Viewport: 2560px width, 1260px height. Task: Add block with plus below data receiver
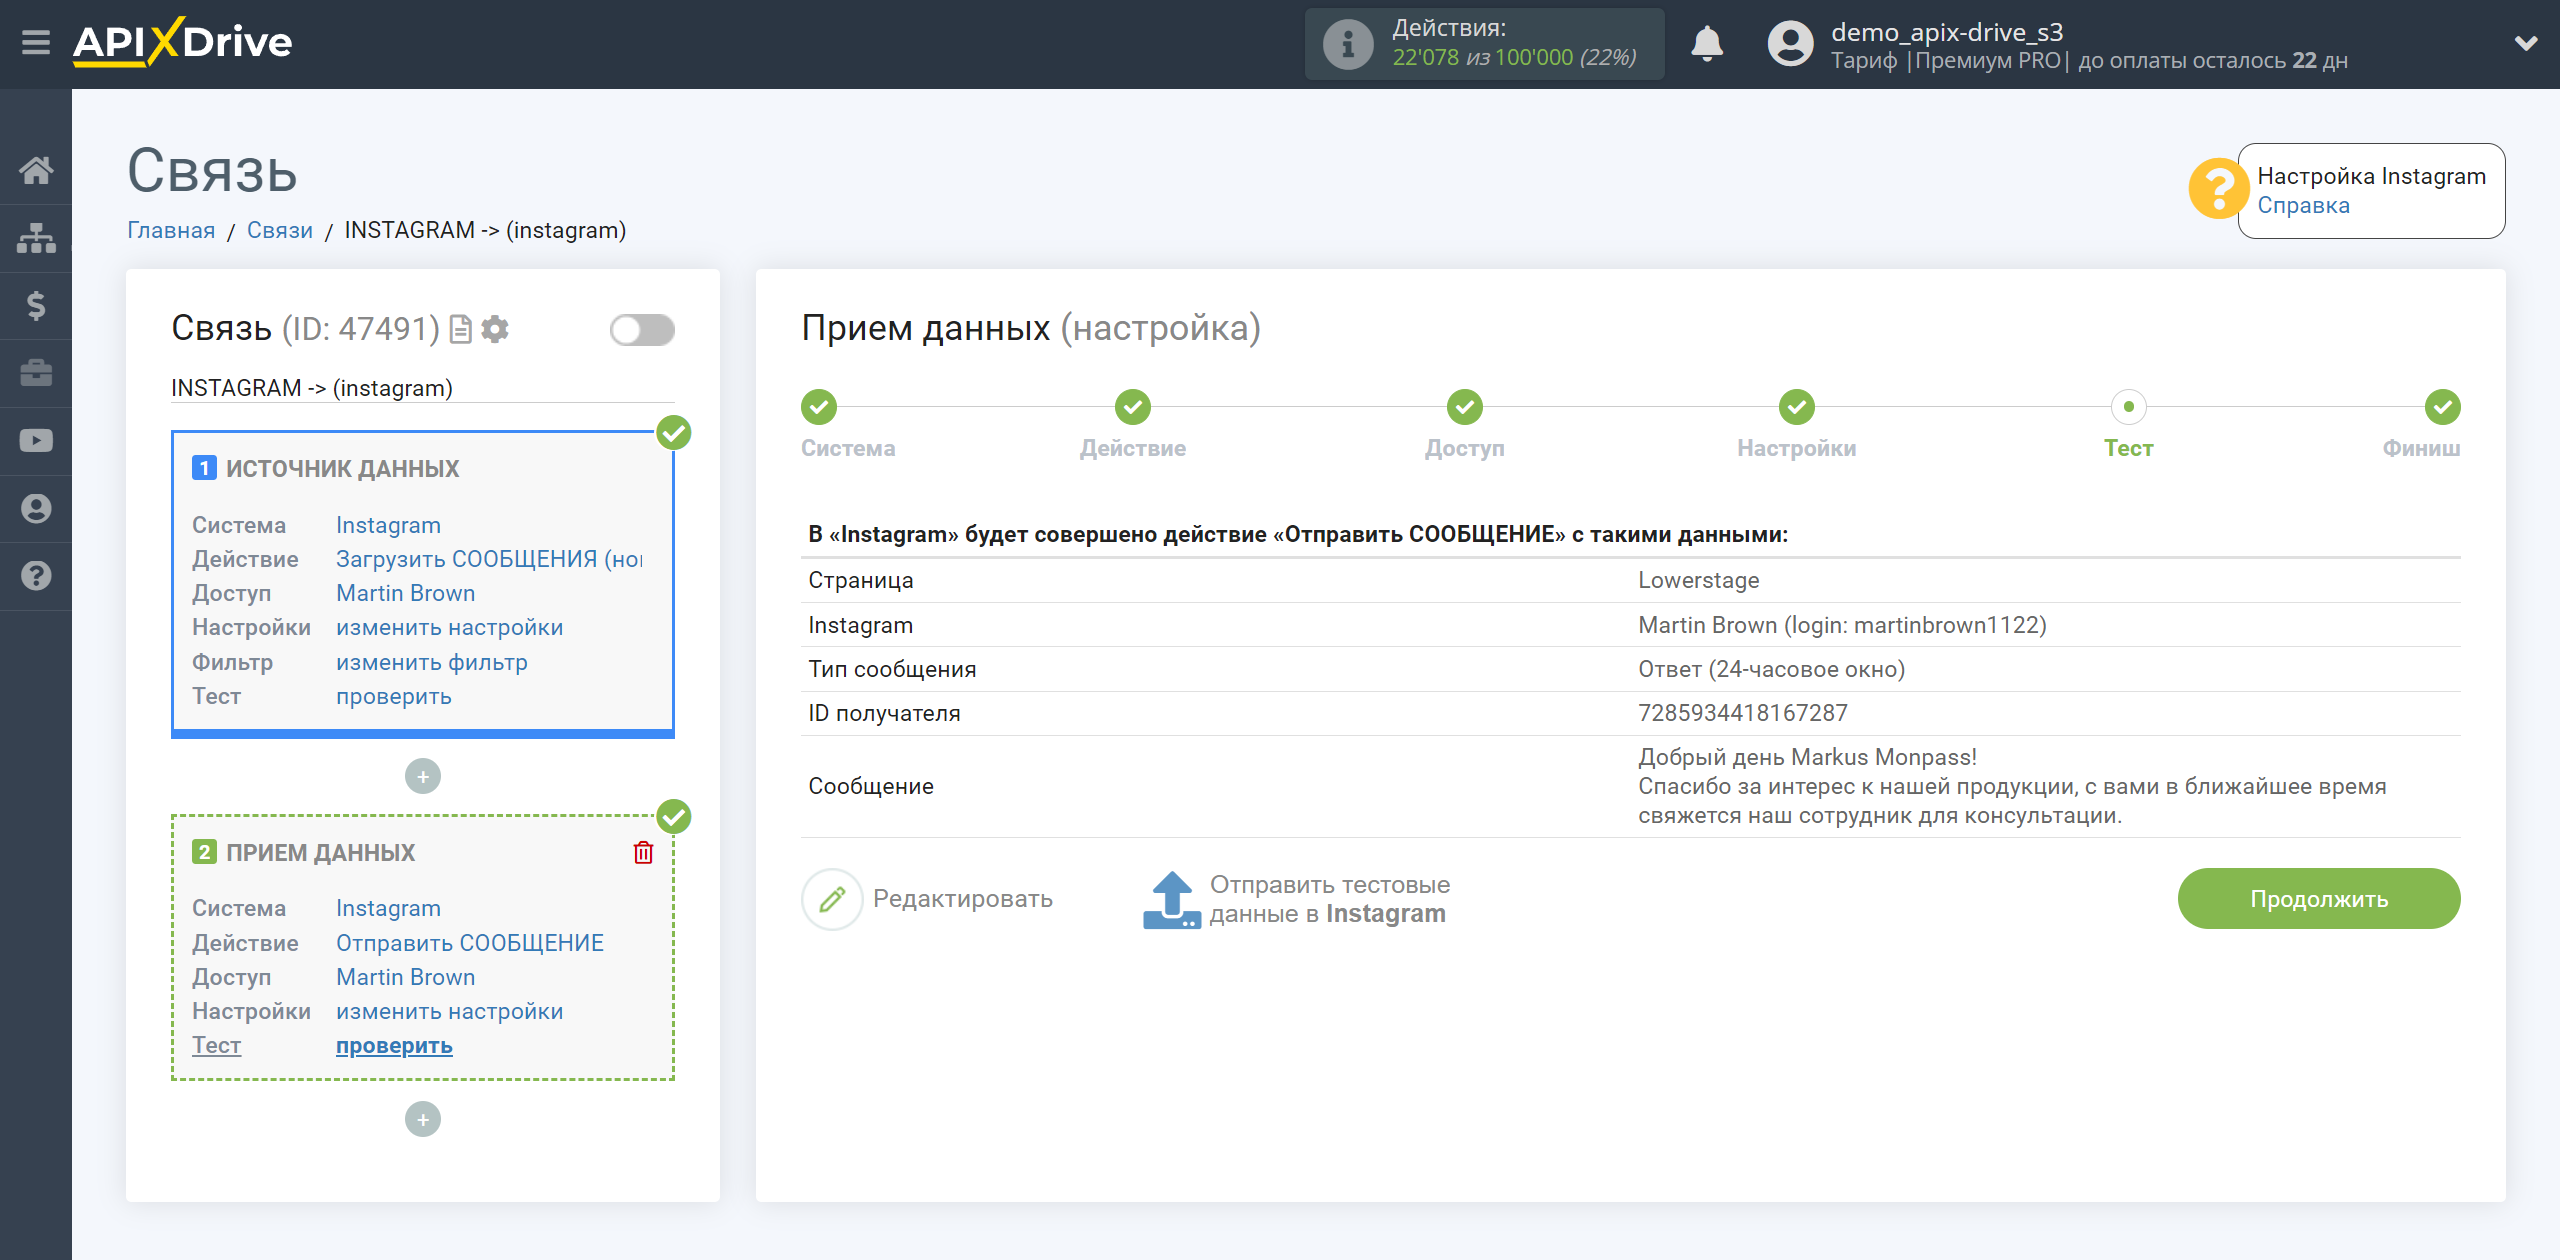pos(423,1119)
